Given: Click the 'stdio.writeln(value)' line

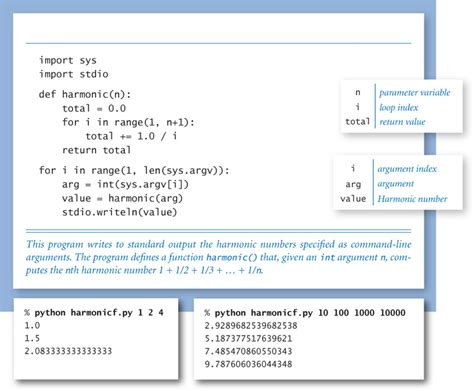Looking at the screenshot, I should [x=119, y=212].
